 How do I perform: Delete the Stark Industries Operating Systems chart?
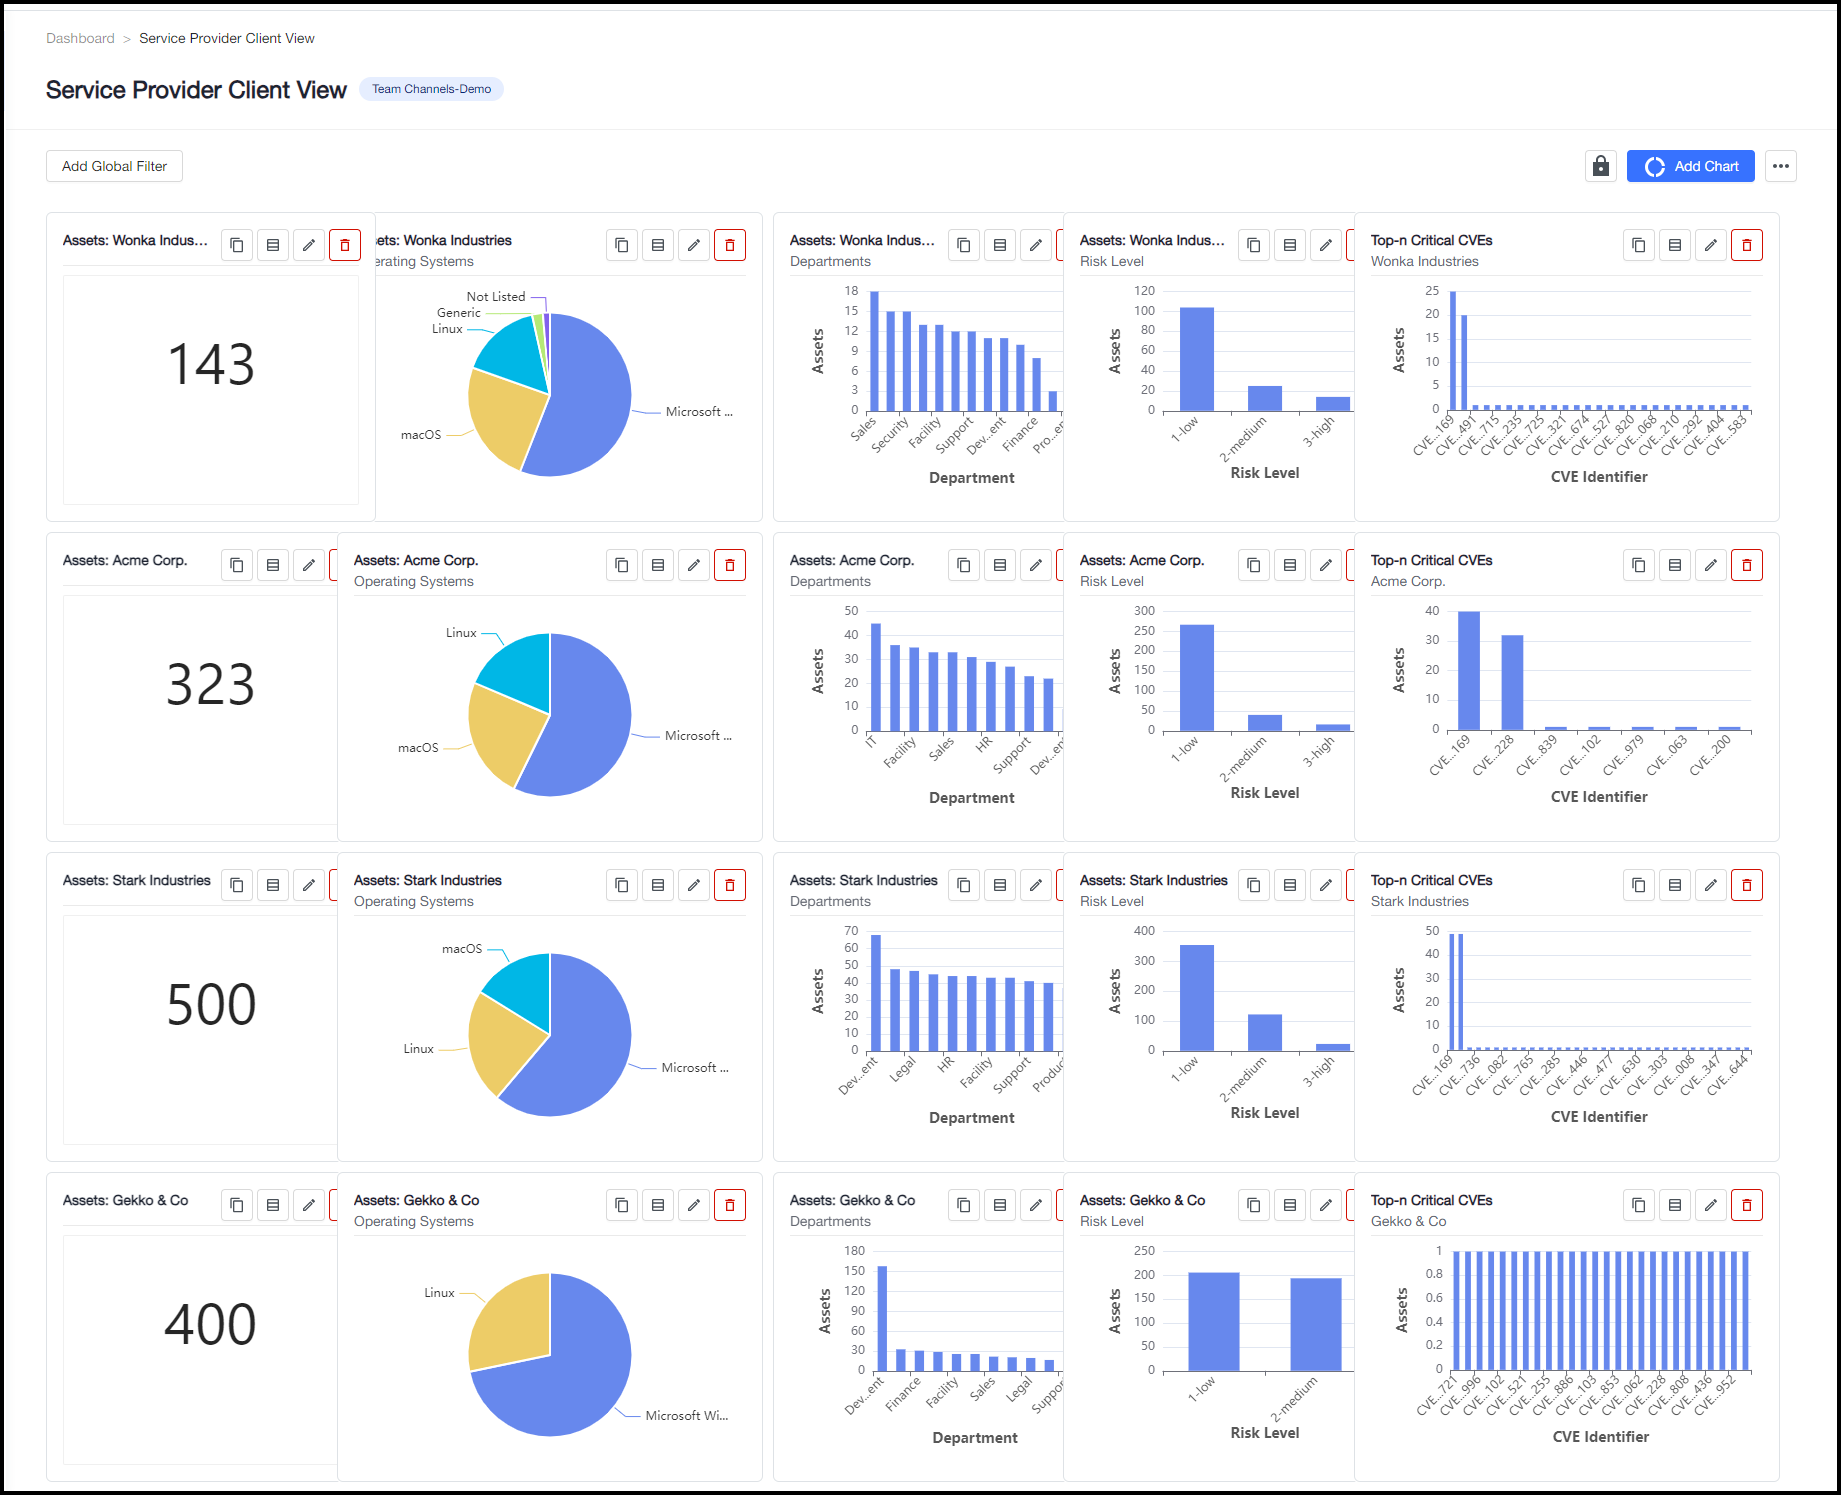pyautogui.click(x=730, y=885)
